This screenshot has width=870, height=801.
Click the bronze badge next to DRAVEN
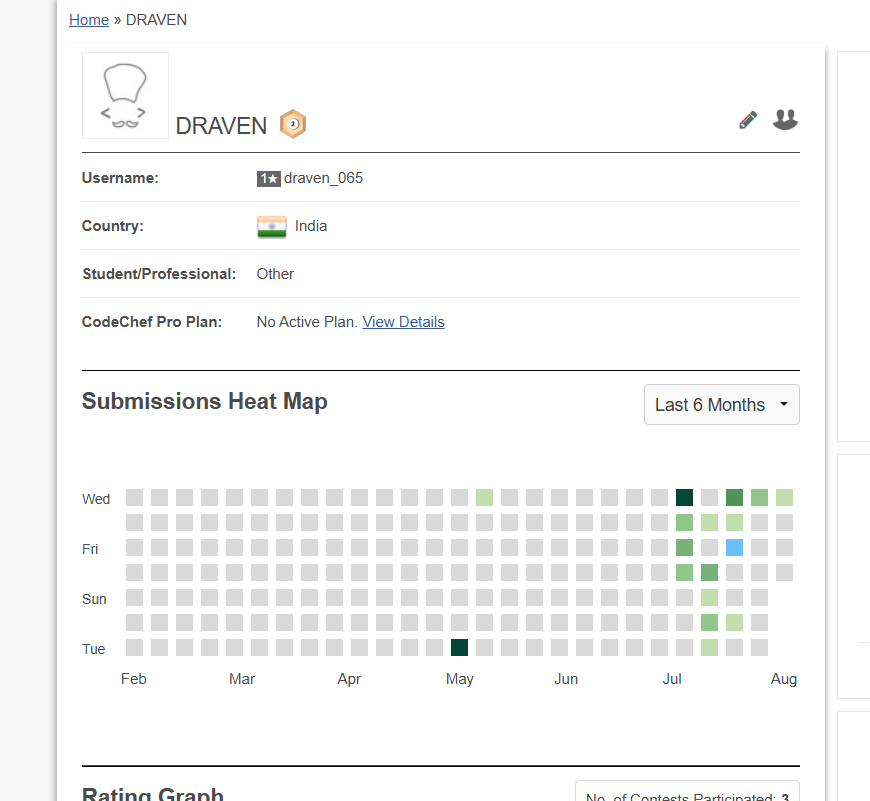tap(293, 124)
